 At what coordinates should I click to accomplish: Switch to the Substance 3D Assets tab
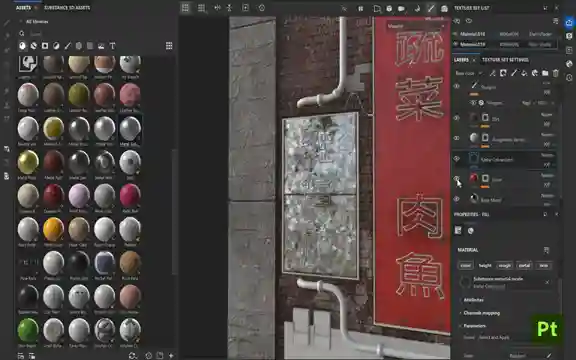(67, 8)
